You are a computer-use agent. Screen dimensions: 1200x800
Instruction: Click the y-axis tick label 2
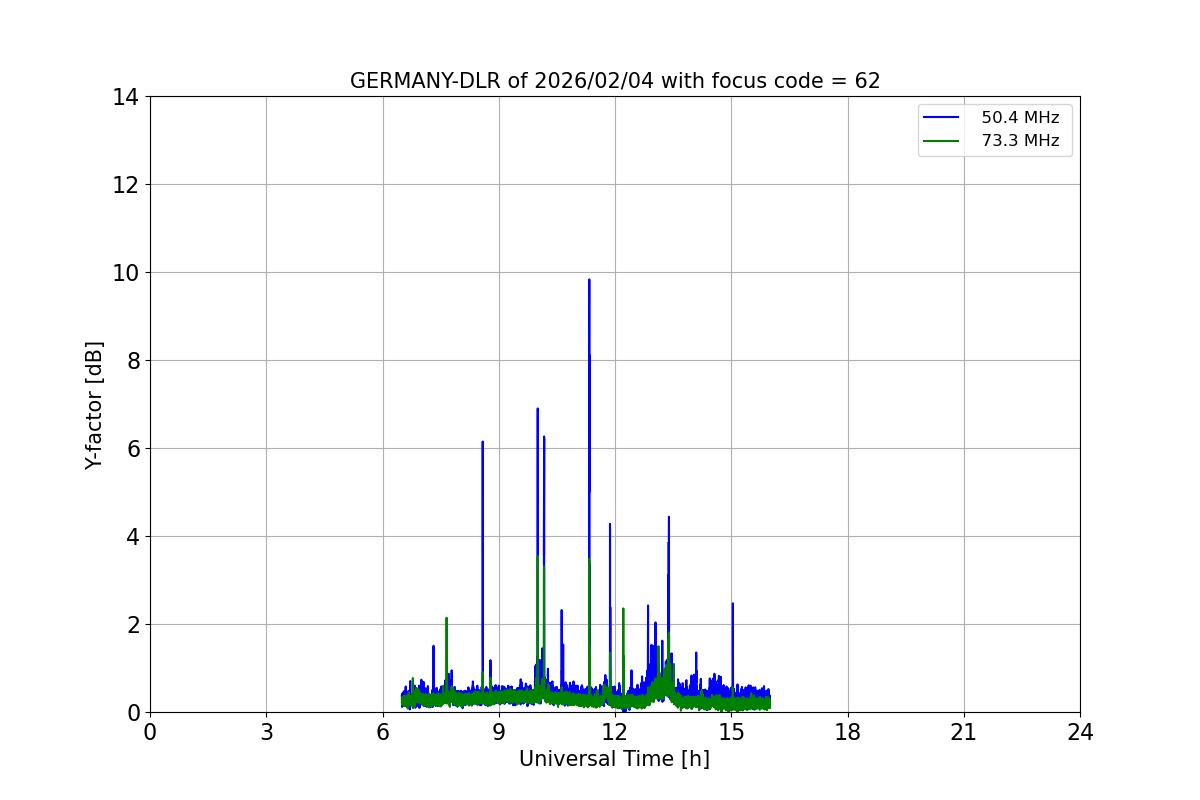tap(131, 625)
